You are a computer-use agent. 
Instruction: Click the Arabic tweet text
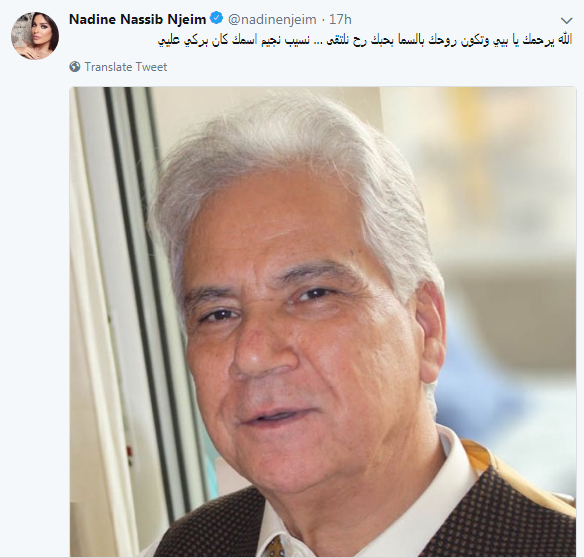tap(366, 41)
